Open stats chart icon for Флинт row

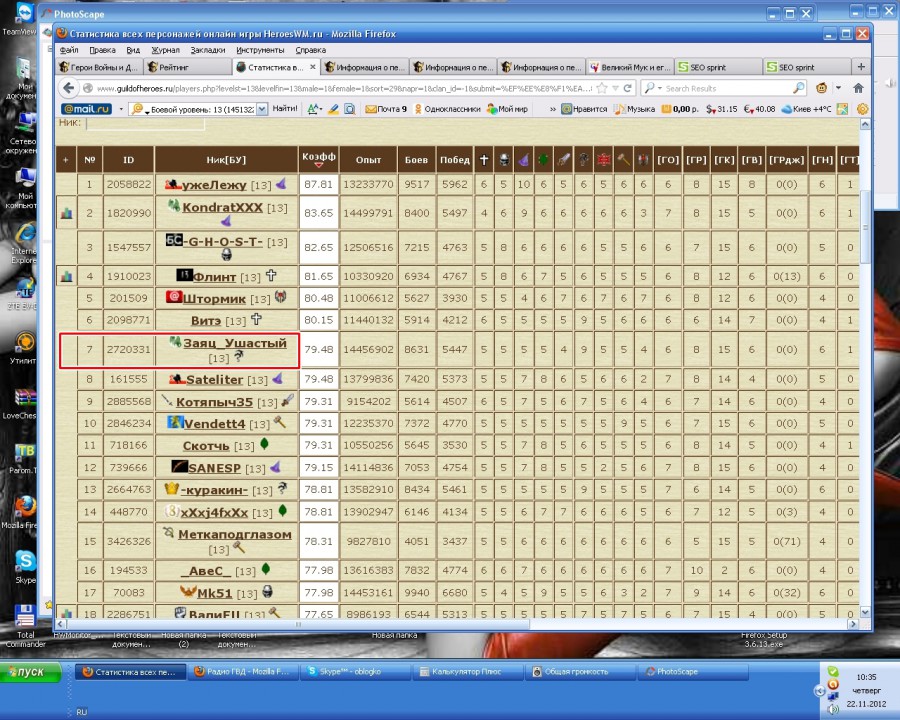(x=67, y=276)
